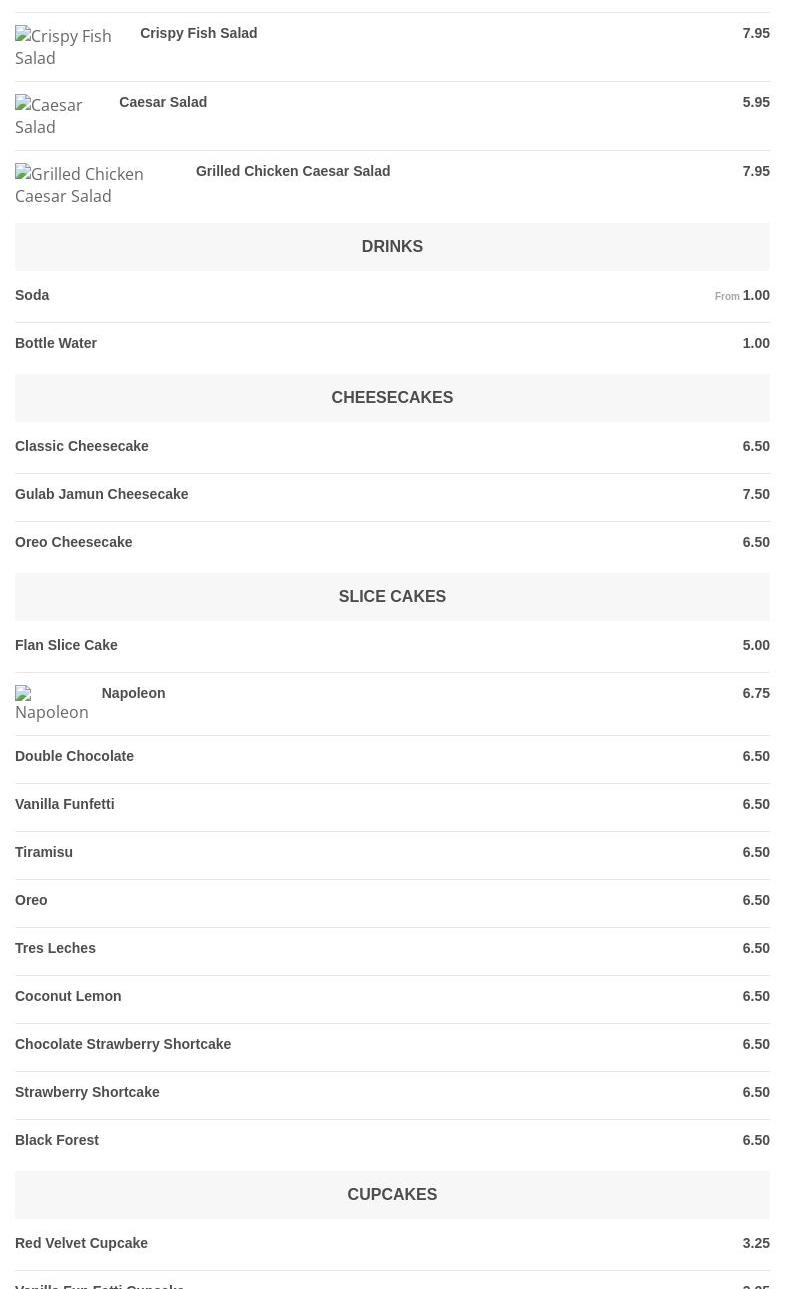The height and width of the screenshot is (1289, 785).
Task: Open the Red Velvet Cupcake item
Action: (81, 1243)
